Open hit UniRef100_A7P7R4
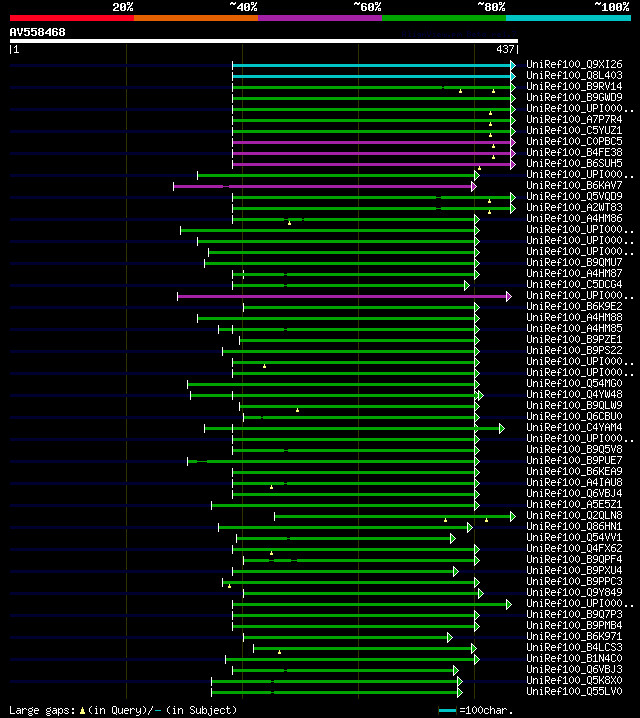 click(574, 120)
